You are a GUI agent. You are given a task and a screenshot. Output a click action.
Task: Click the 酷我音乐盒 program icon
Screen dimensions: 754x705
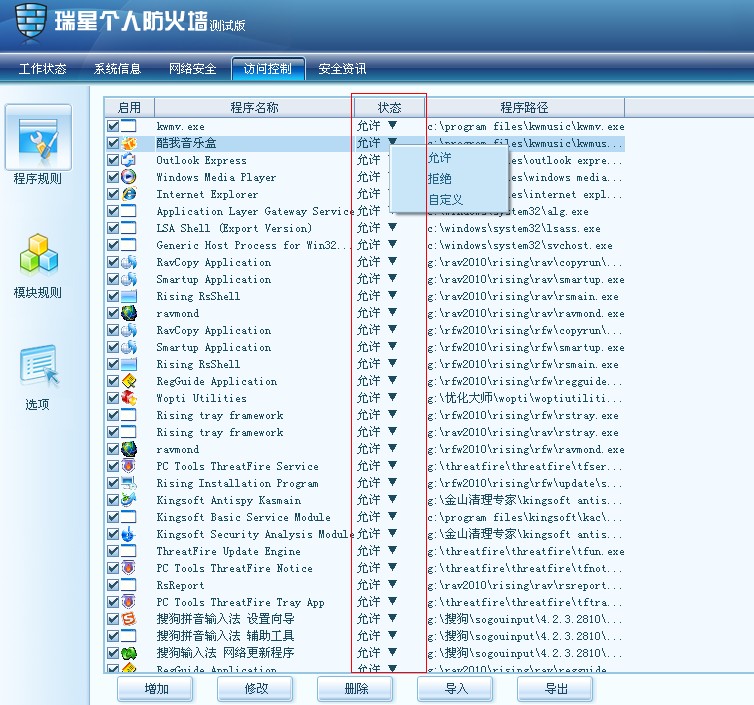pyautogui.click(x=128, y=143)
